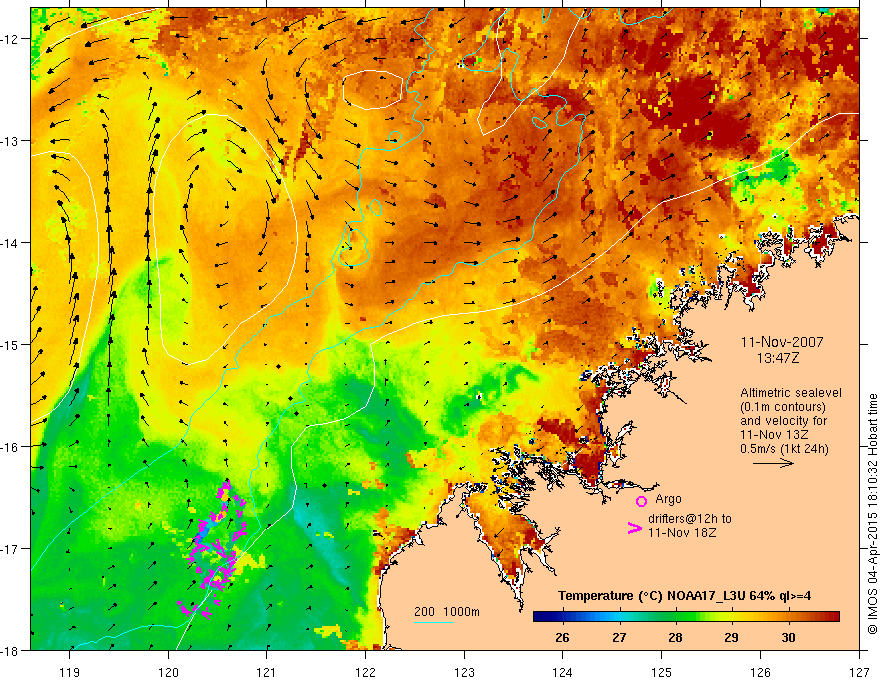Click the '121' longitude axis label
Image resolution: width=880 pixels, height=680 pixels.
coord(267,672)
